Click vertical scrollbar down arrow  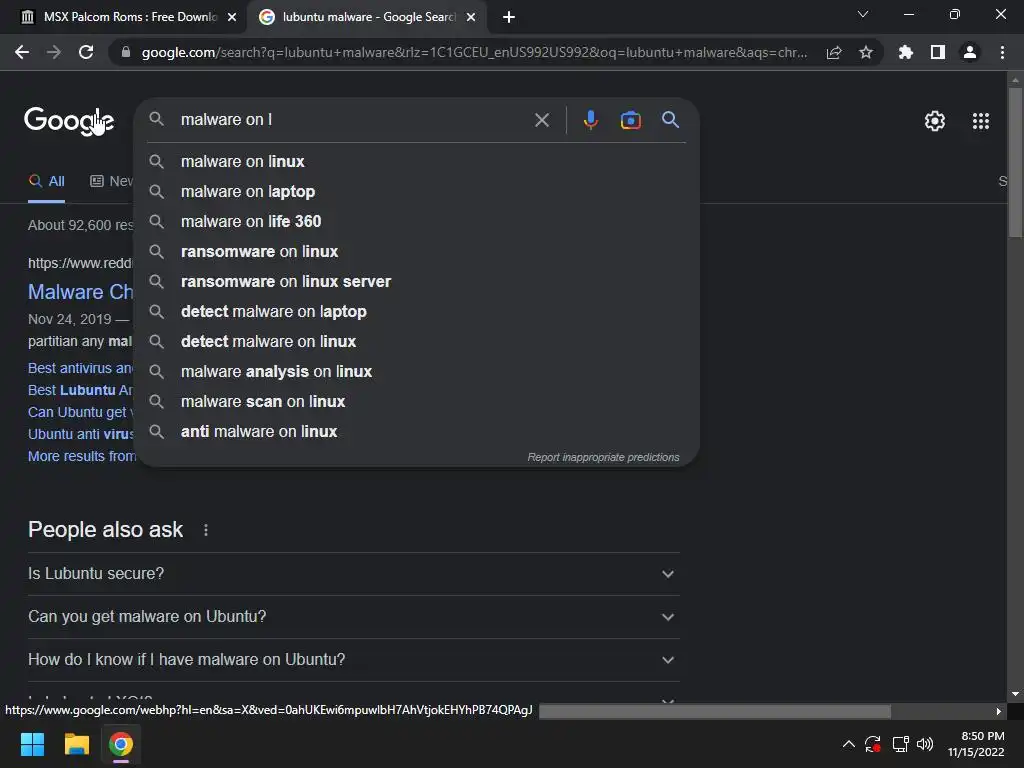[x=1015, y=694]
